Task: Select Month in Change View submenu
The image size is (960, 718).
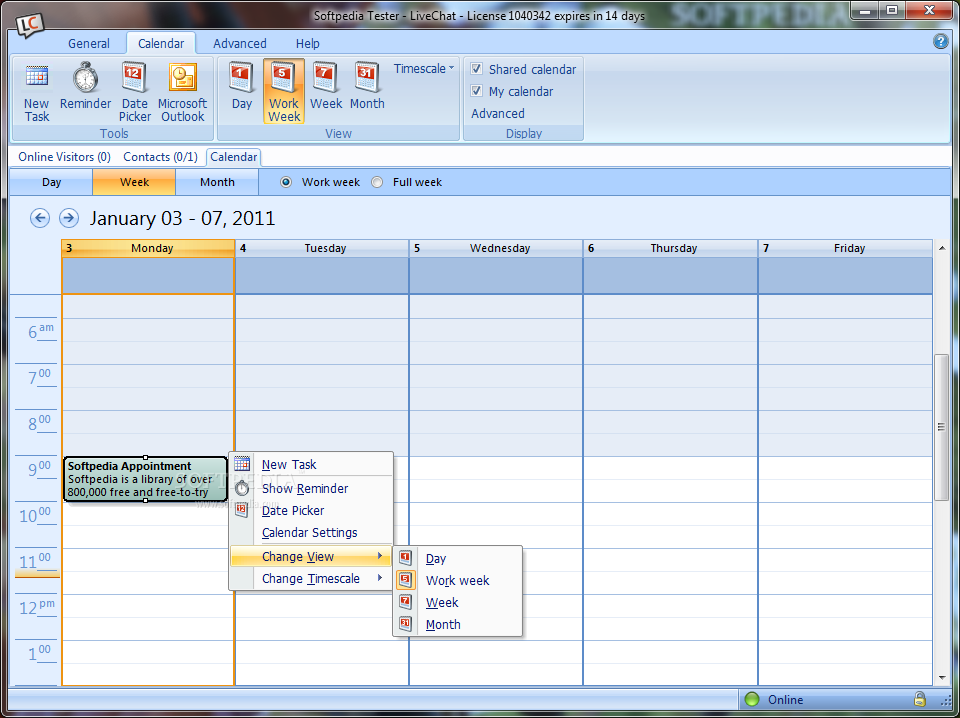Action: coord(457,624)
